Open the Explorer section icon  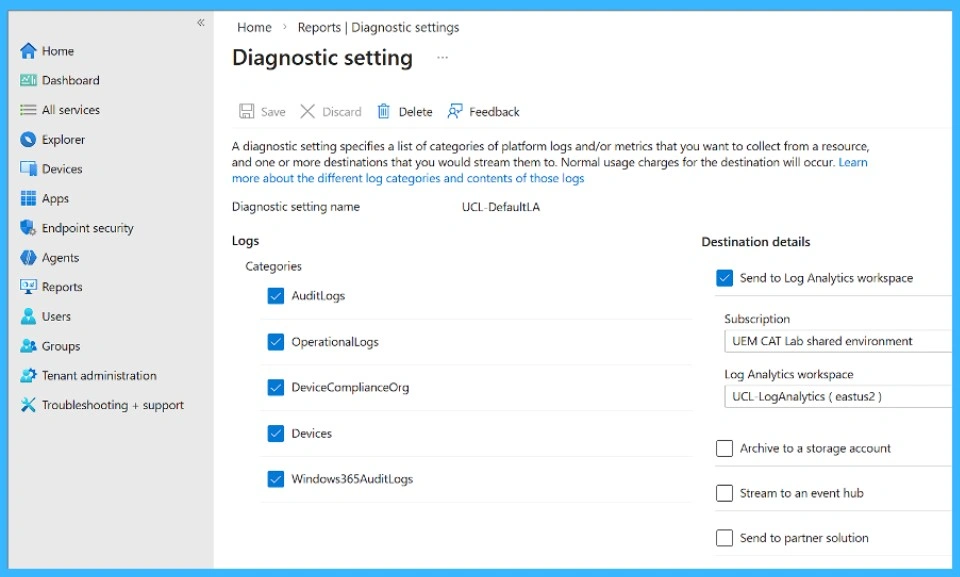coord(28,139)
